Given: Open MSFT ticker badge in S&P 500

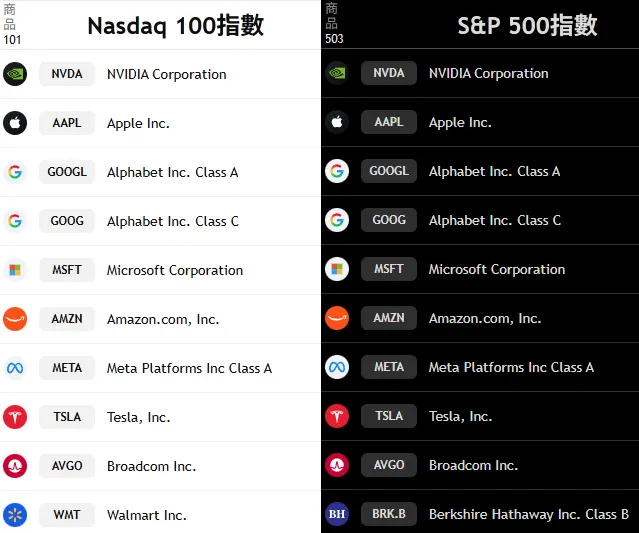Looking at the screenshot, I should click(389, 269).
